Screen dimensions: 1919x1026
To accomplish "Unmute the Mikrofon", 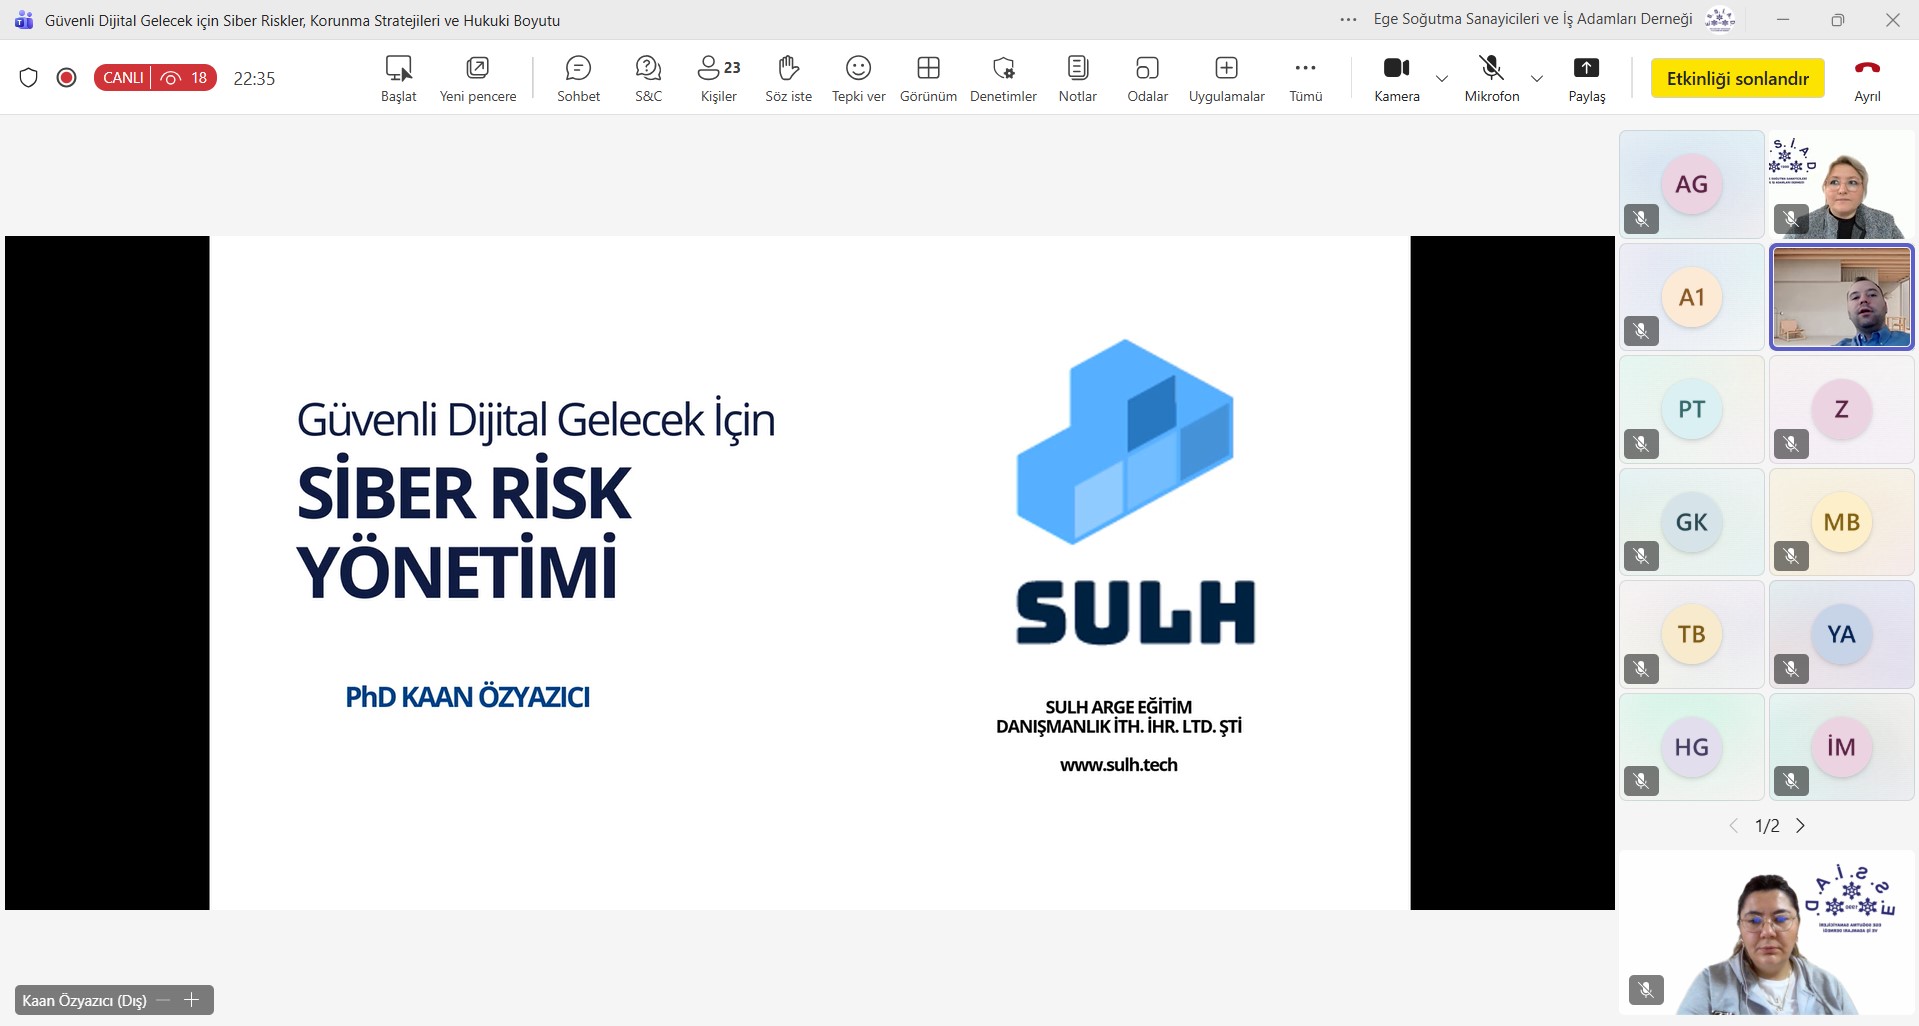I will point(1491,79).
